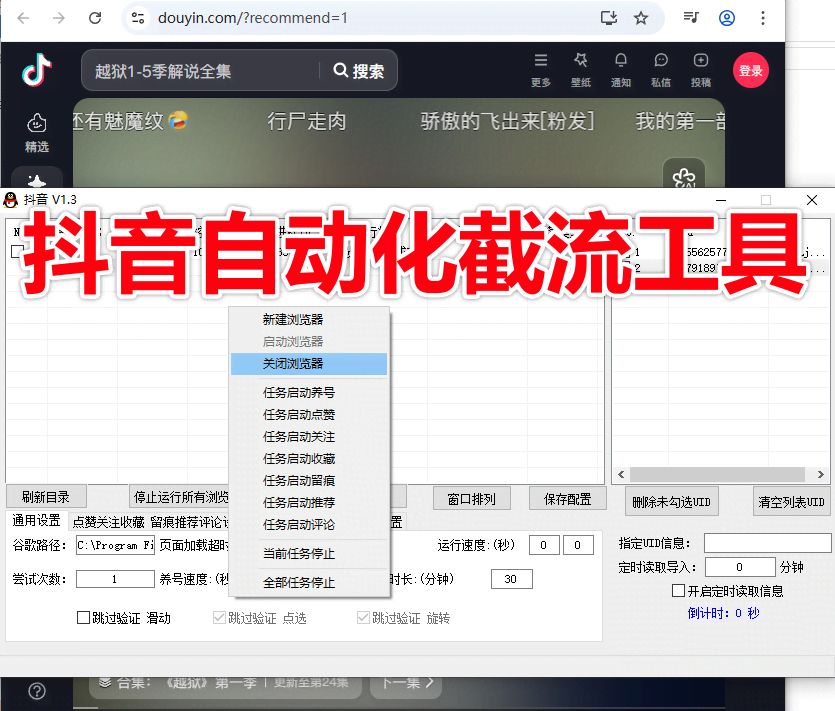Viewport: 835px width, 711px height.
Task: Click the 登录 login button
Action: pos(750,70)
